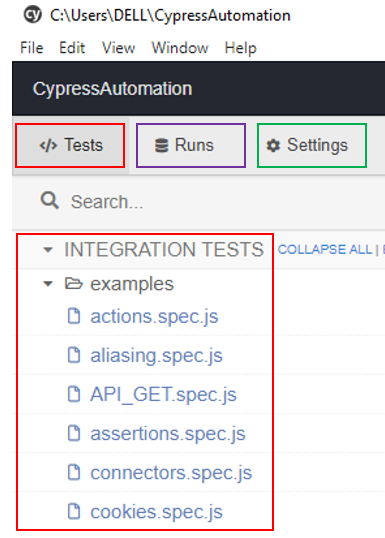Image resolution: width=385 pixels, height=538 pixels.
Task: Click the file icon beside connectors.spec.js
Action: click(x=74, y=472)
